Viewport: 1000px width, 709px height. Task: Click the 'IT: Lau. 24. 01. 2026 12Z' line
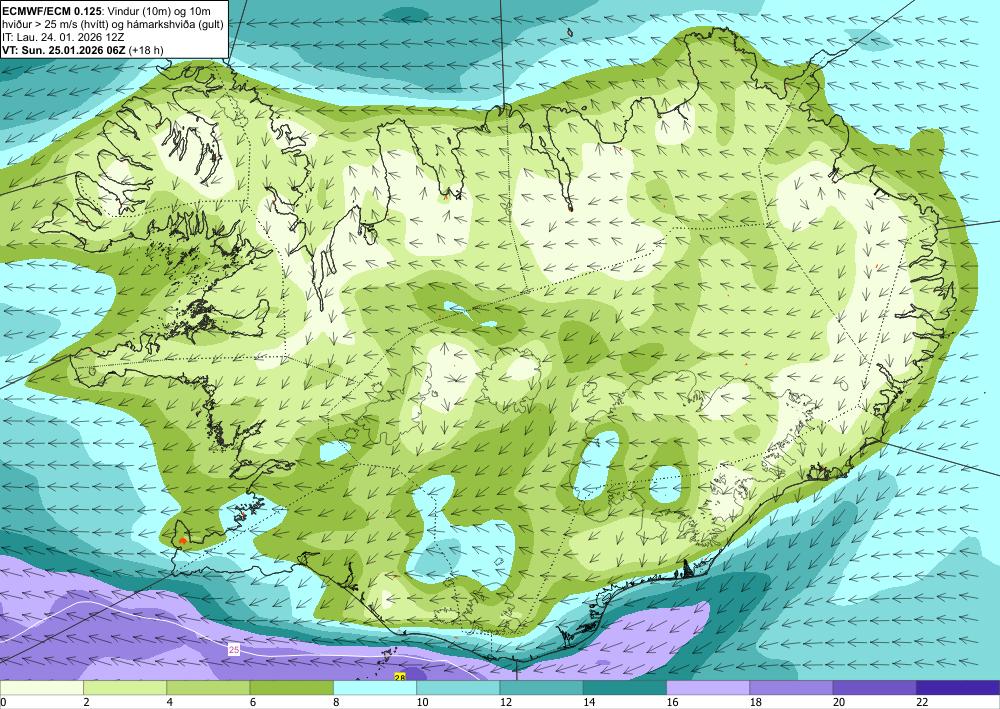click(63, 37)
